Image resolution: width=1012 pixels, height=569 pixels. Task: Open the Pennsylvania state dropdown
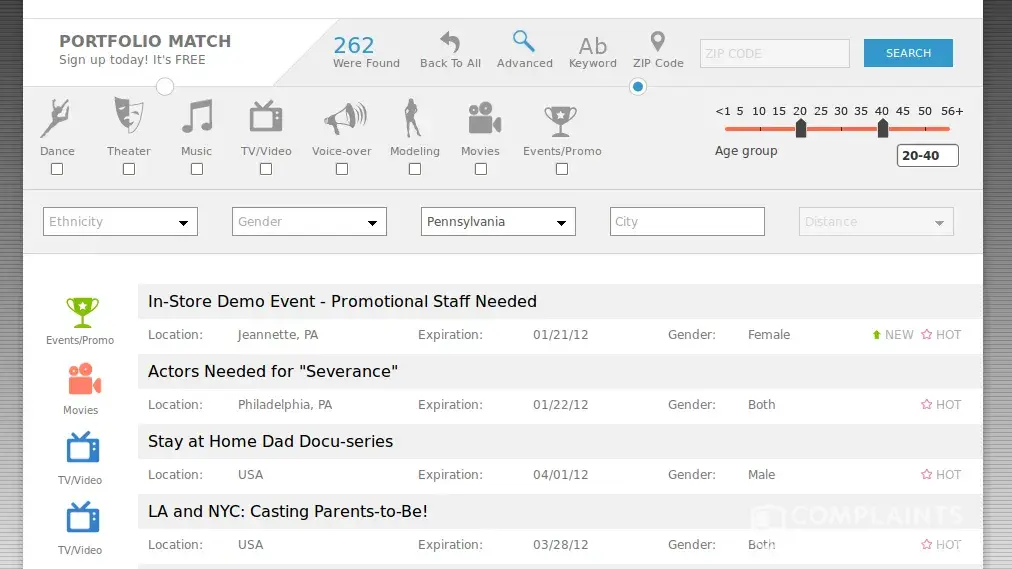tap(498, 222)
